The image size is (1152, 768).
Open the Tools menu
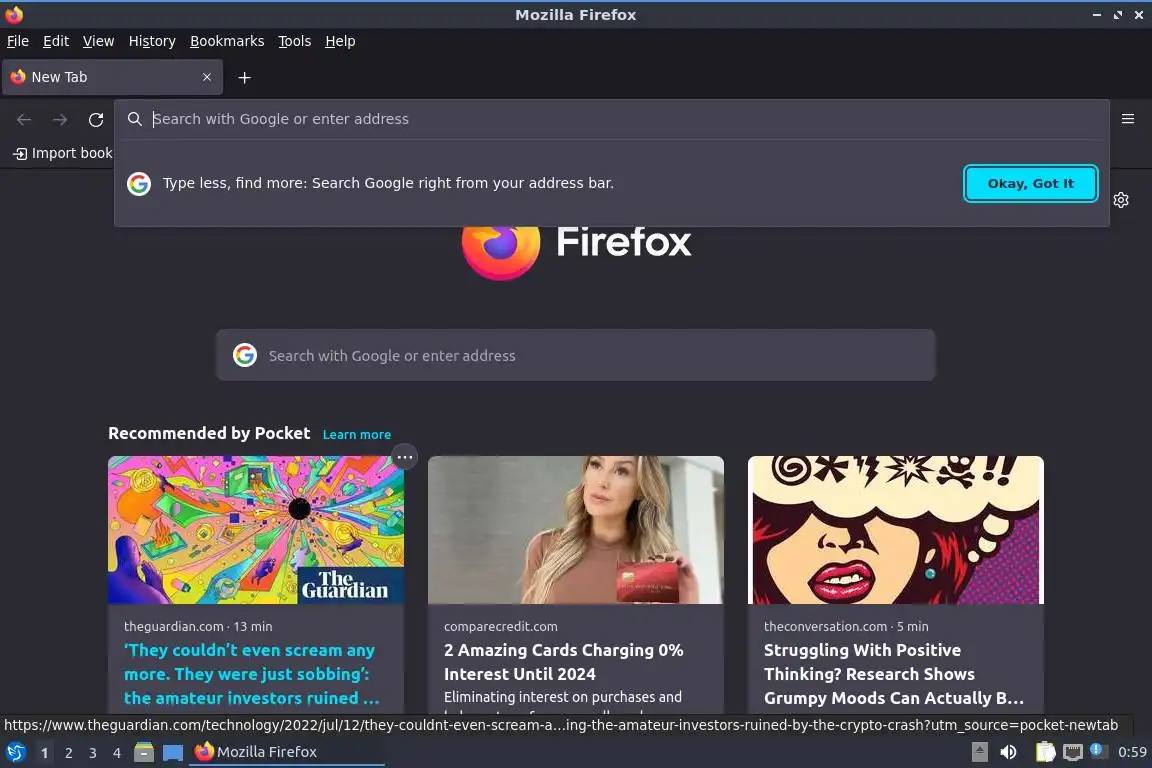pos(295,41)
